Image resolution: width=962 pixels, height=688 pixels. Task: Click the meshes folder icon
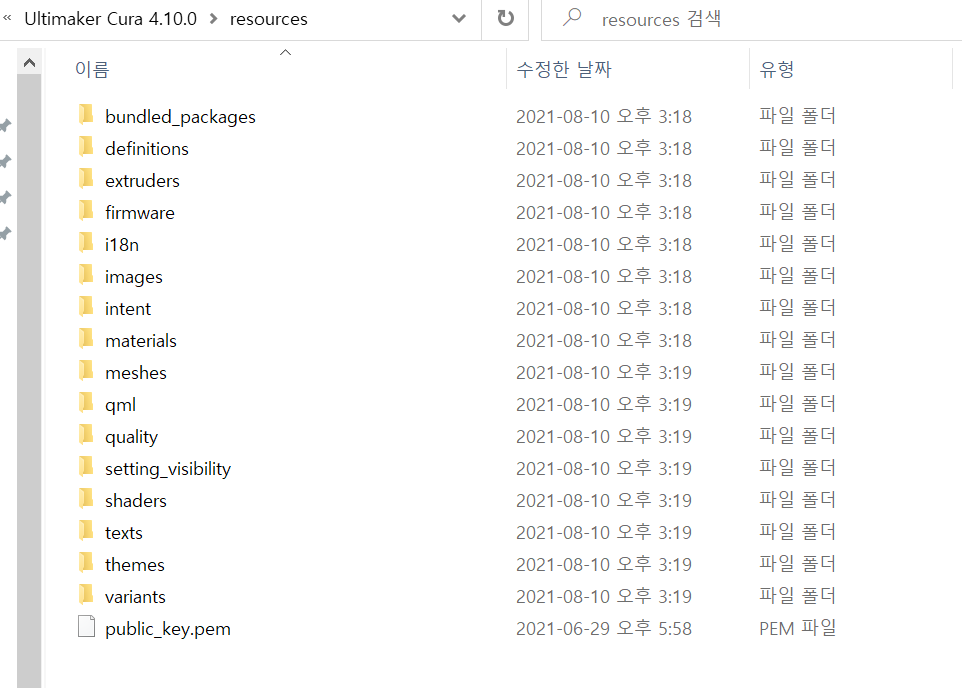pyautogui.click(x=87, y=371)
